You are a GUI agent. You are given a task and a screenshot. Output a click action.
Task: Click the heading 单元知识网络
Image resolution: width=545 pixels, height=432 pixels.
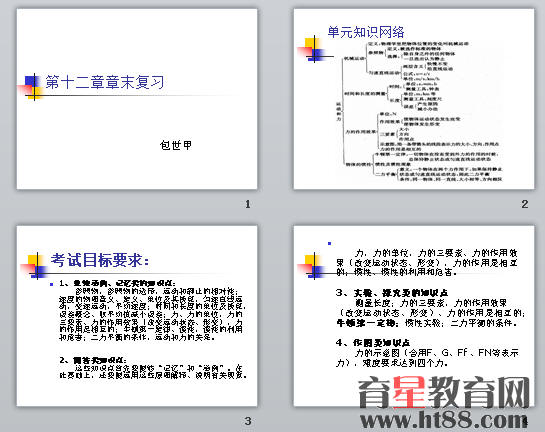coord(366,32)
